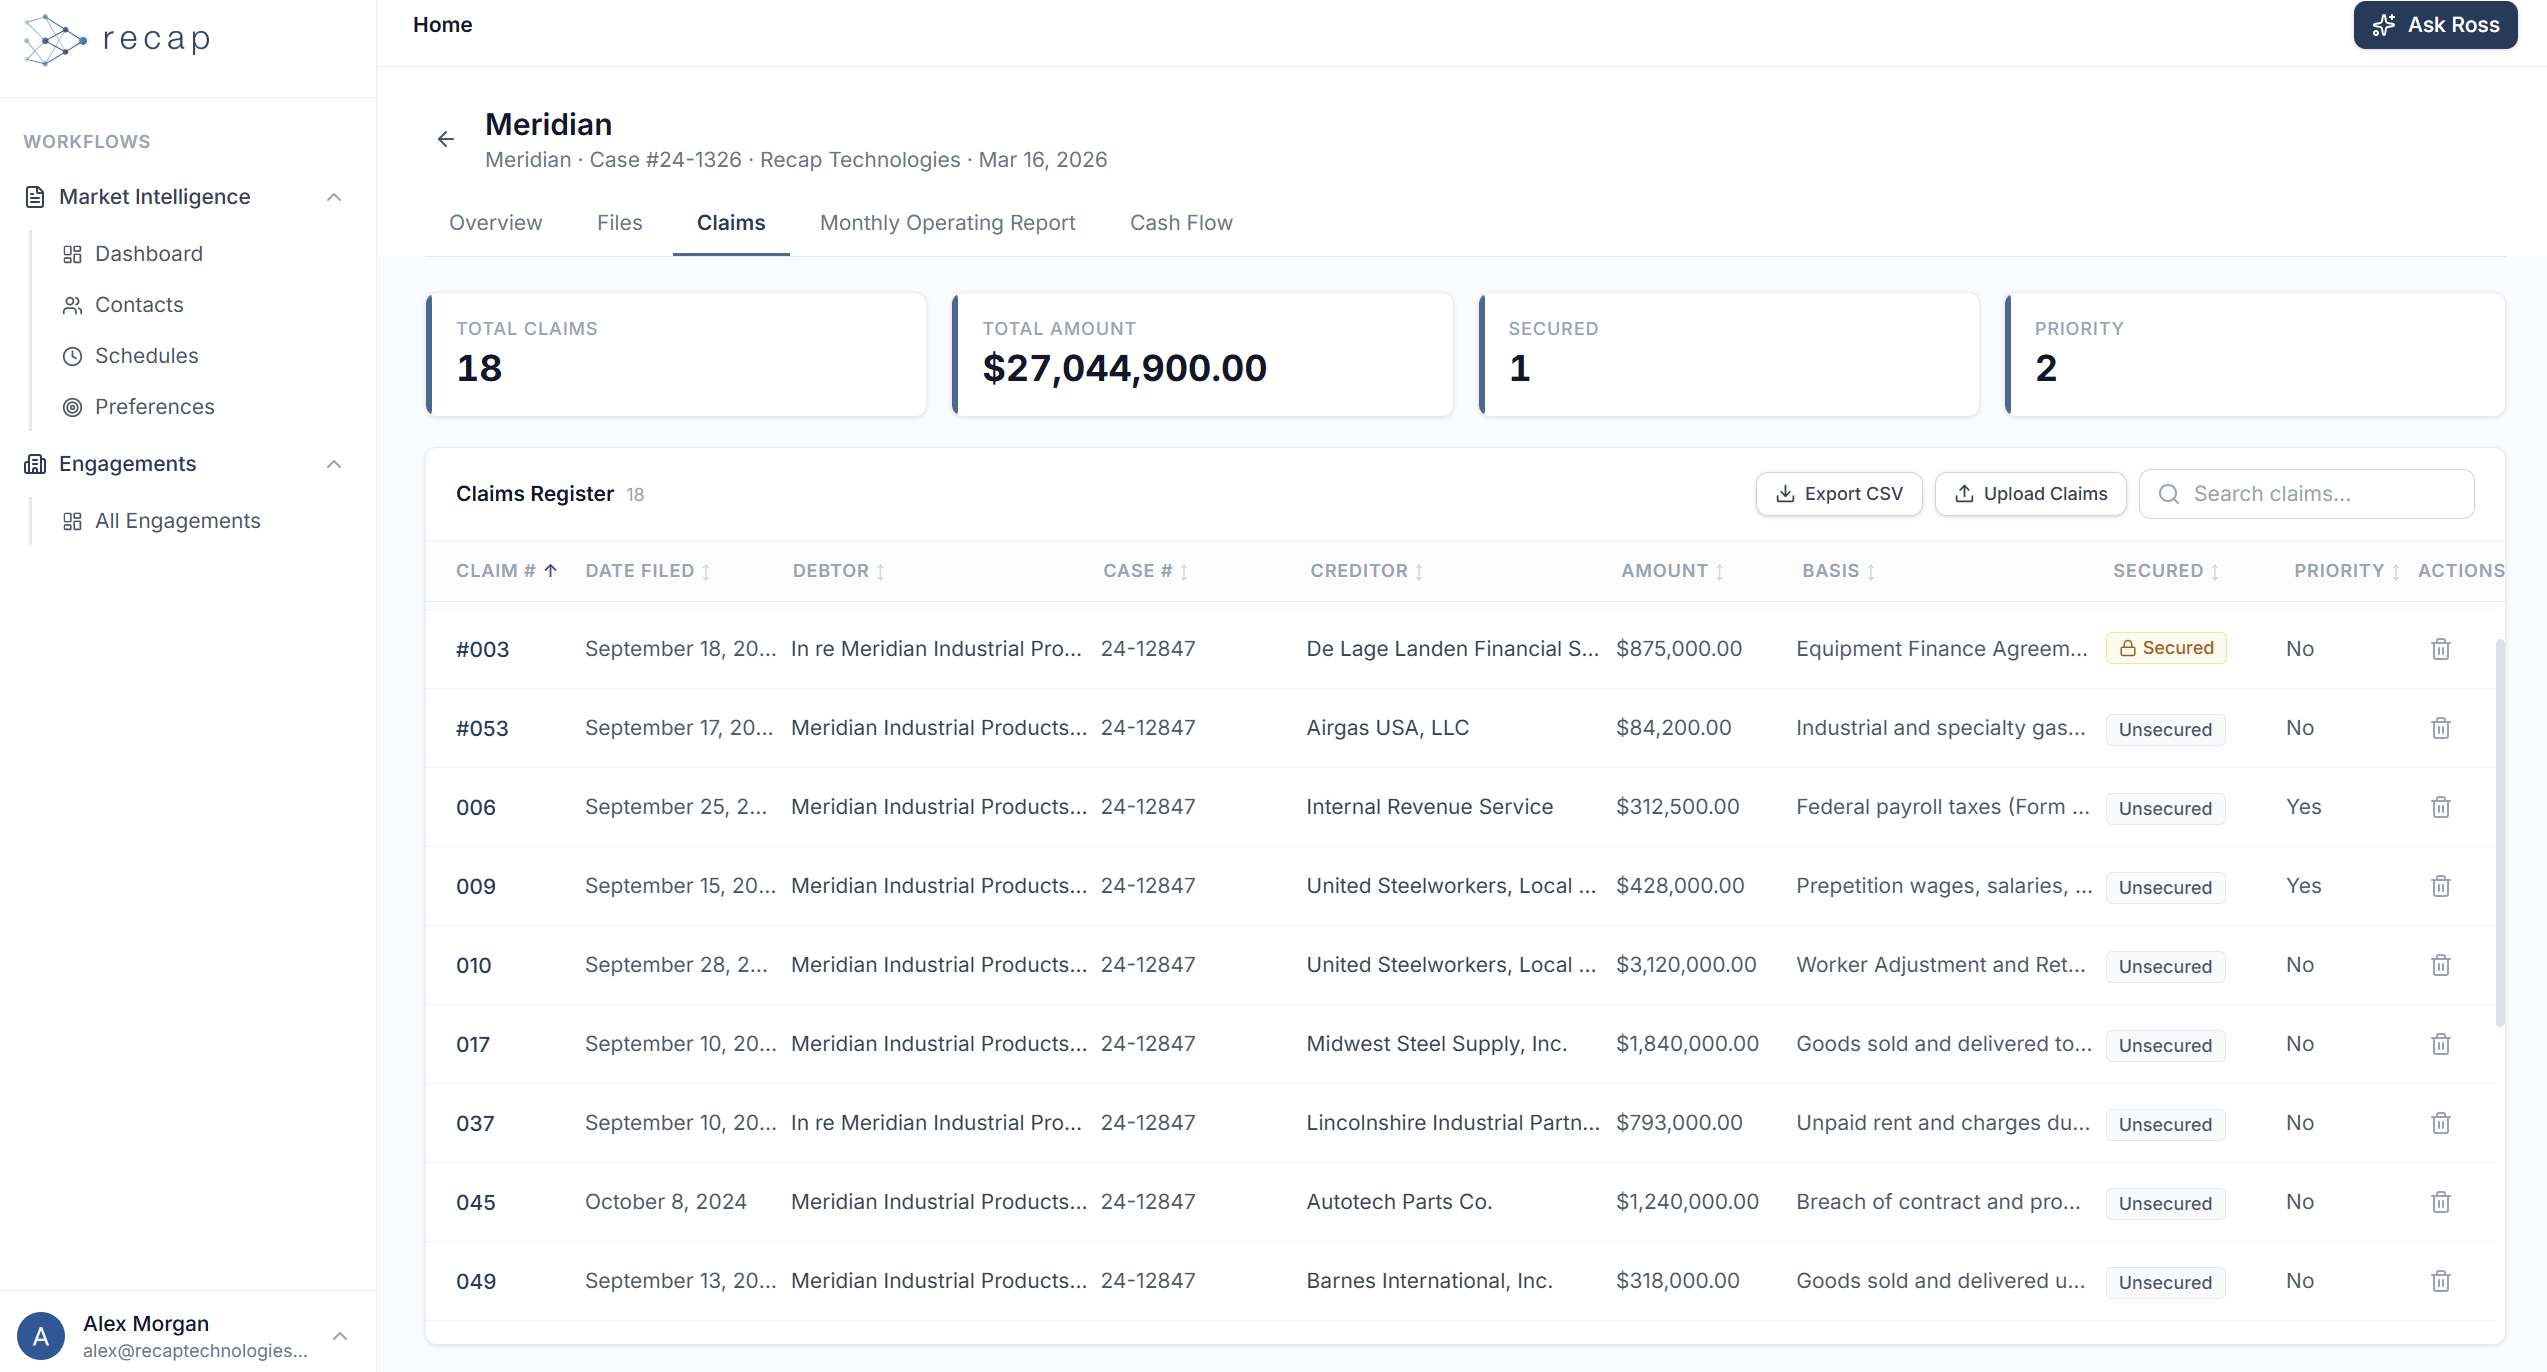Click the Schedules clock icon
Viewport: 2547px width, 1372px height.
tap(71, 355)
